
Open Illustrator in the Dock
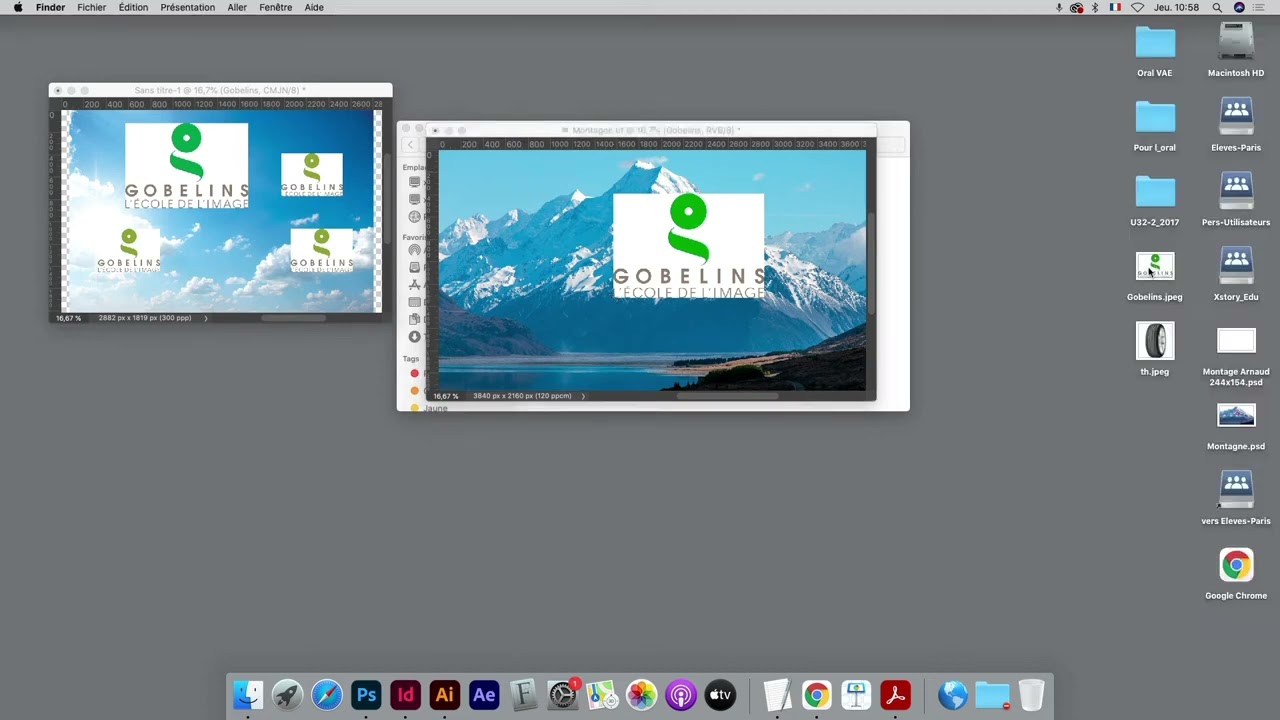(445, 695)
